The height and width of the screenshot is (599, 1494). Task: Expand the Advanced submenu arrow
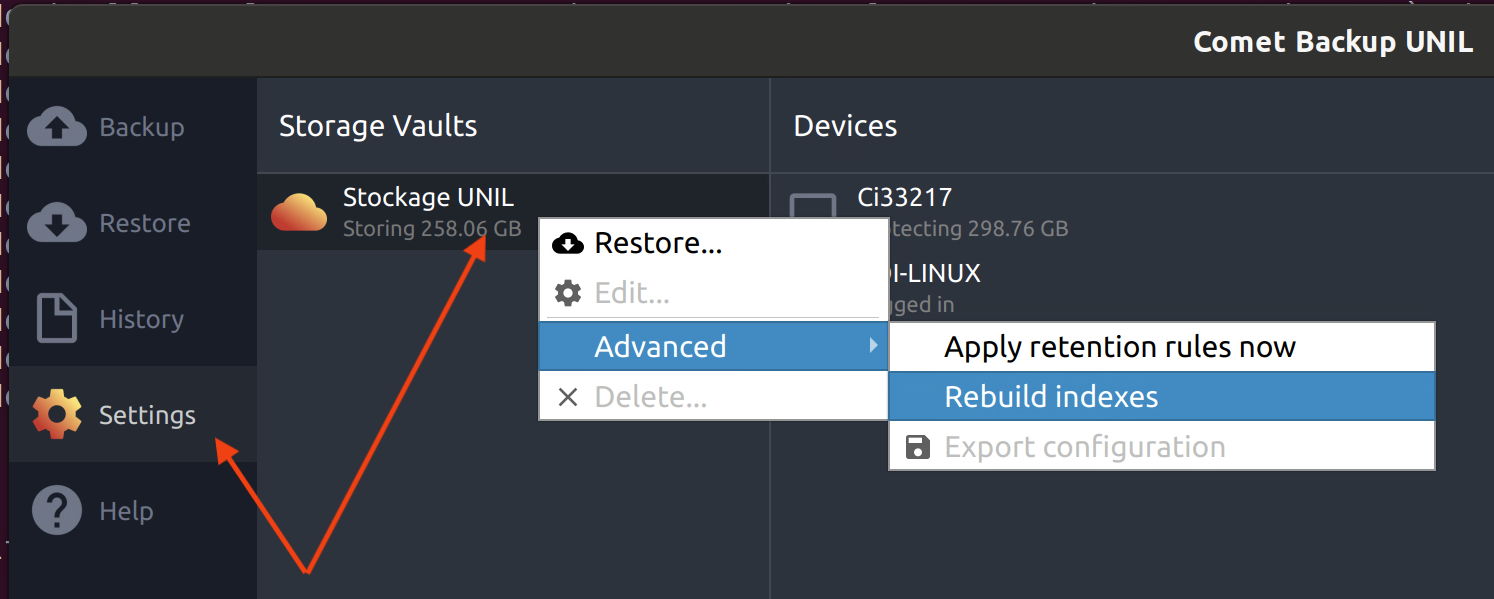click(x=873, y=345)
